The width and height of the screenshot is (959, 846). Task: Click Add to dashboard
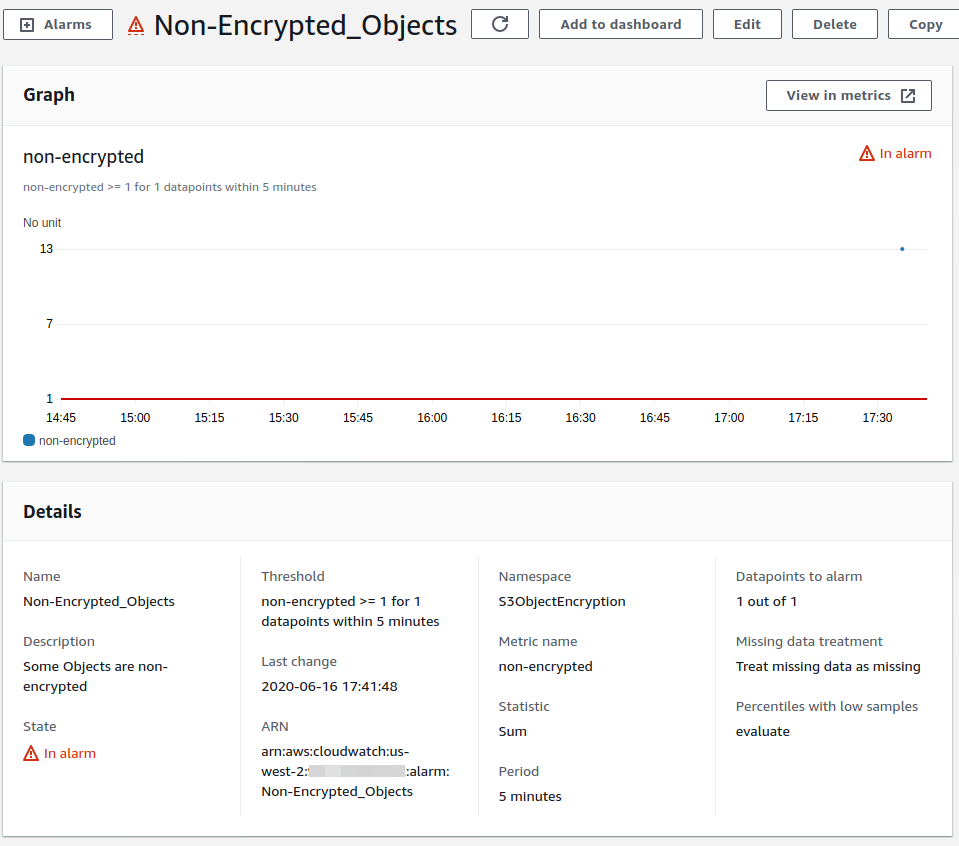click(x=620, y=24)
